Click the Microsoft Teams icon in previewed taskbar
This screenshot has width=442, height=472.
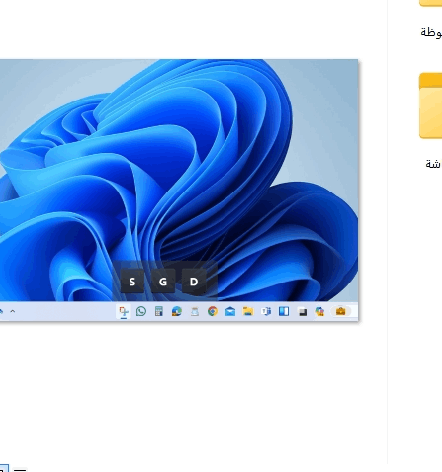point(266,311)
